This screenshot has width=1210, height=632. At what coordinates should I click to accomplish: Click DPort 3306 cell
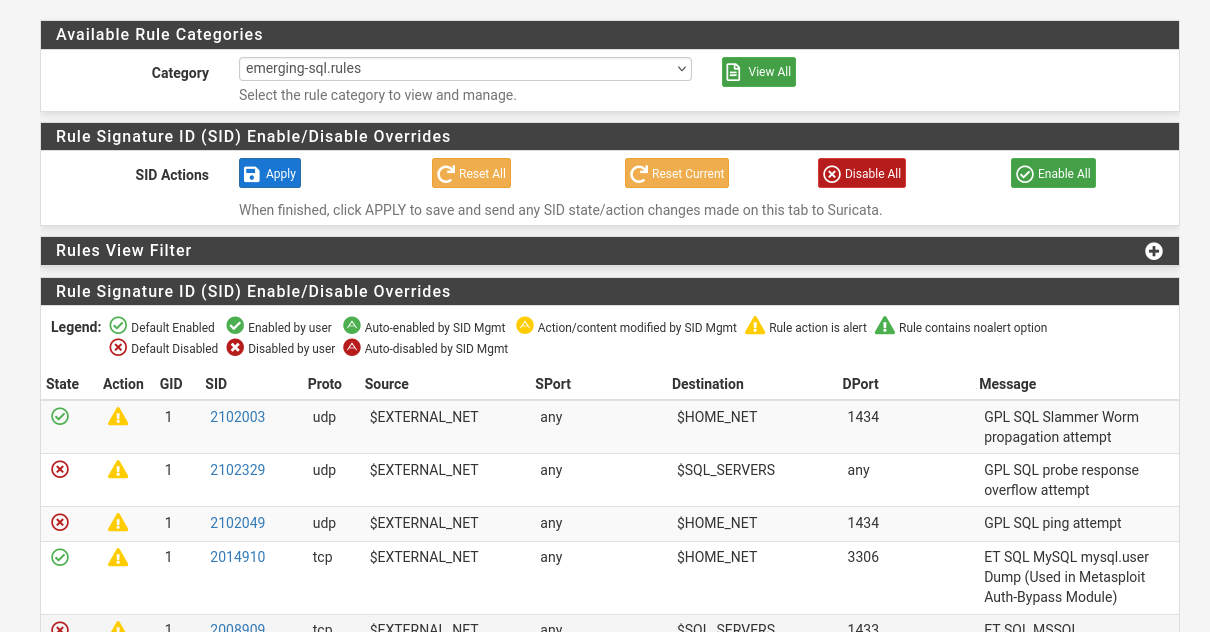[x=863, y=557]
